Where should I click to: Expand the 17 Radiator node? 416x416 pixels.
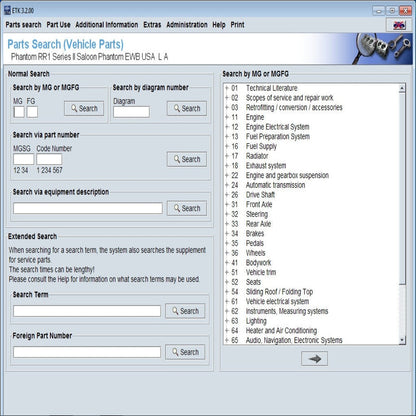click(227, 156)
